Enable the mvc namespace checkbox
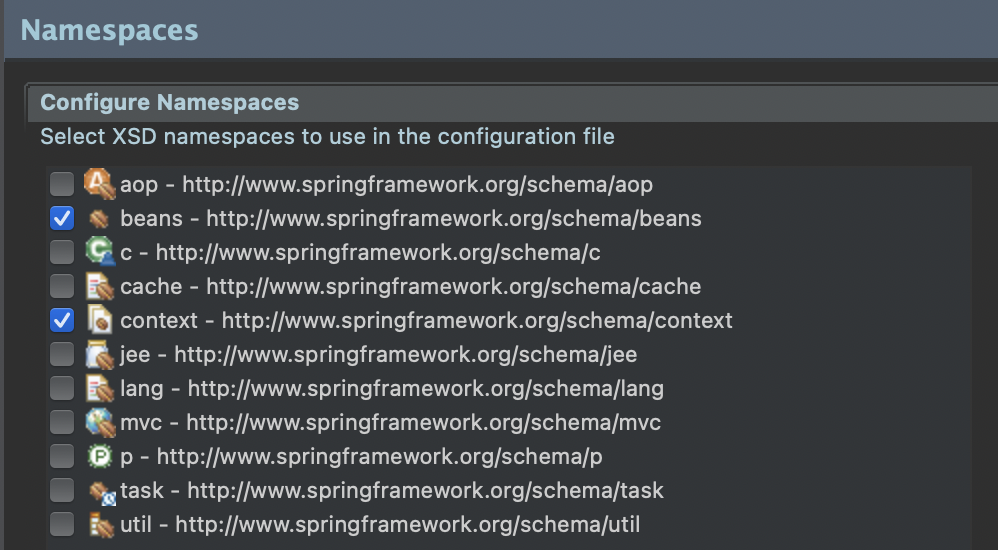 (x=62, y=423)
